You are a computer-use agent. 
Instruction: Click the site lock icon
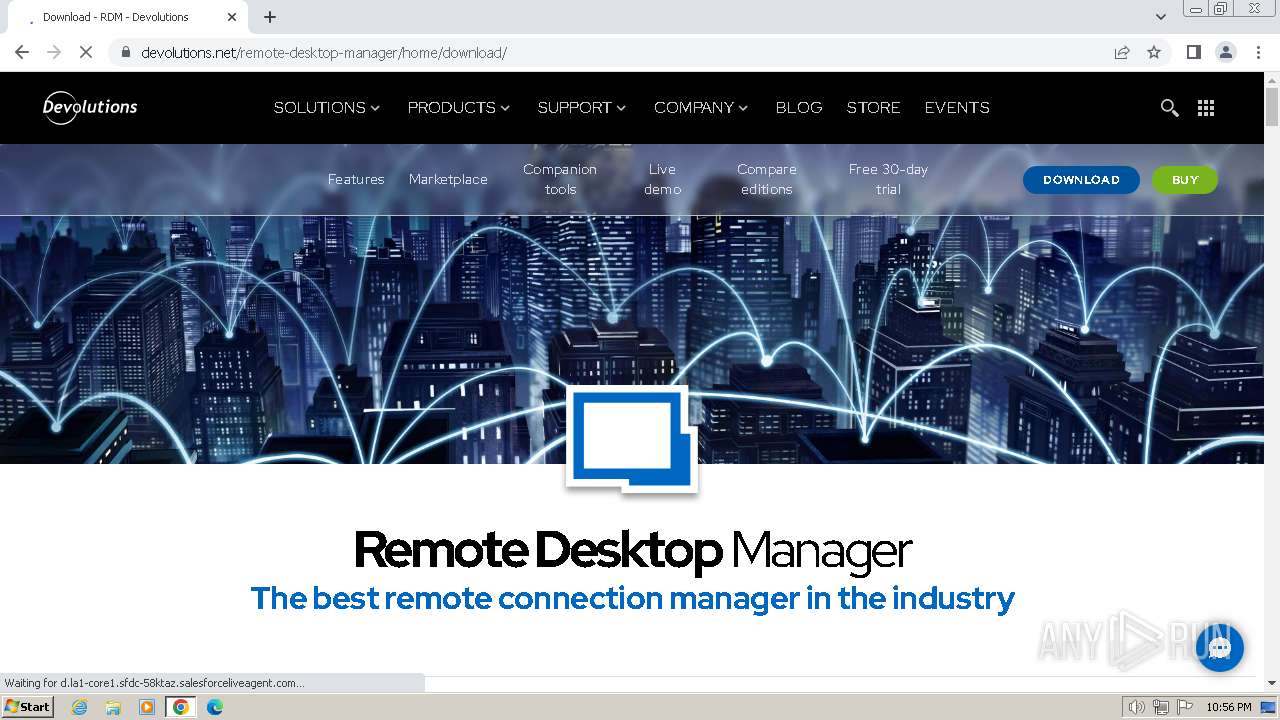(x=125, y=52)
